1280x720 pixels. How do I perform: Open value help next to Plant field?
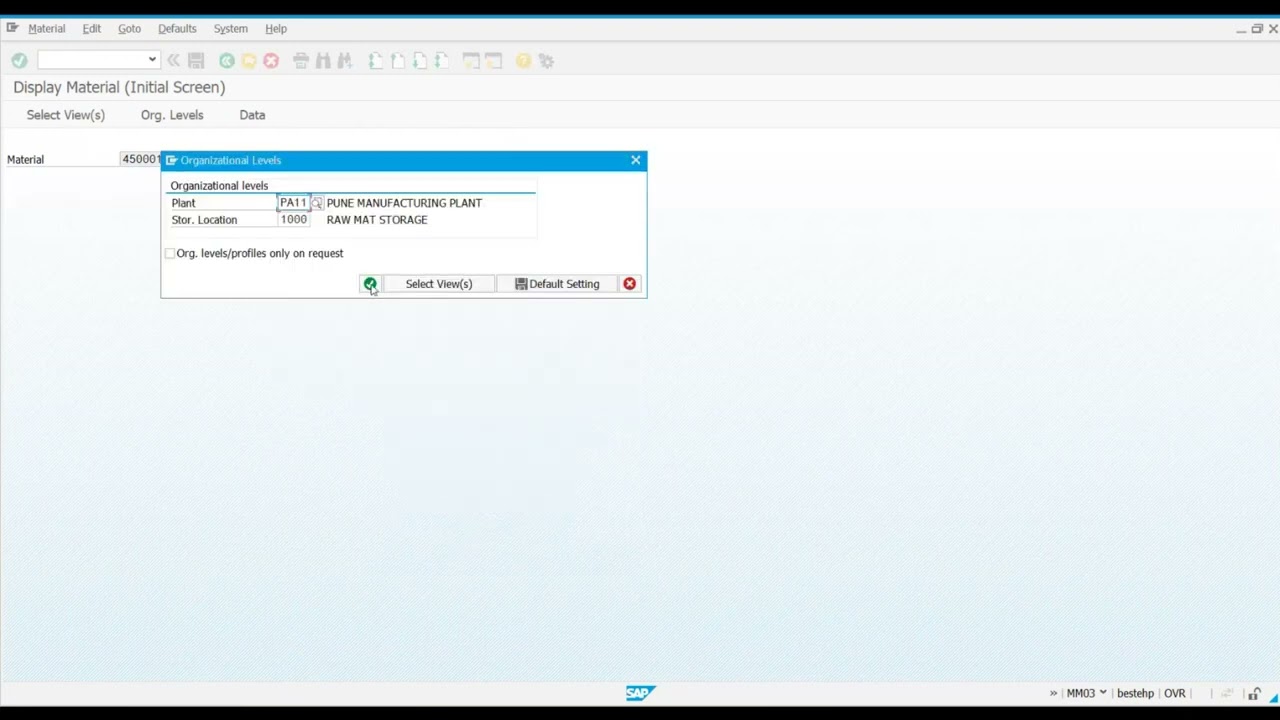coord(317,203)
